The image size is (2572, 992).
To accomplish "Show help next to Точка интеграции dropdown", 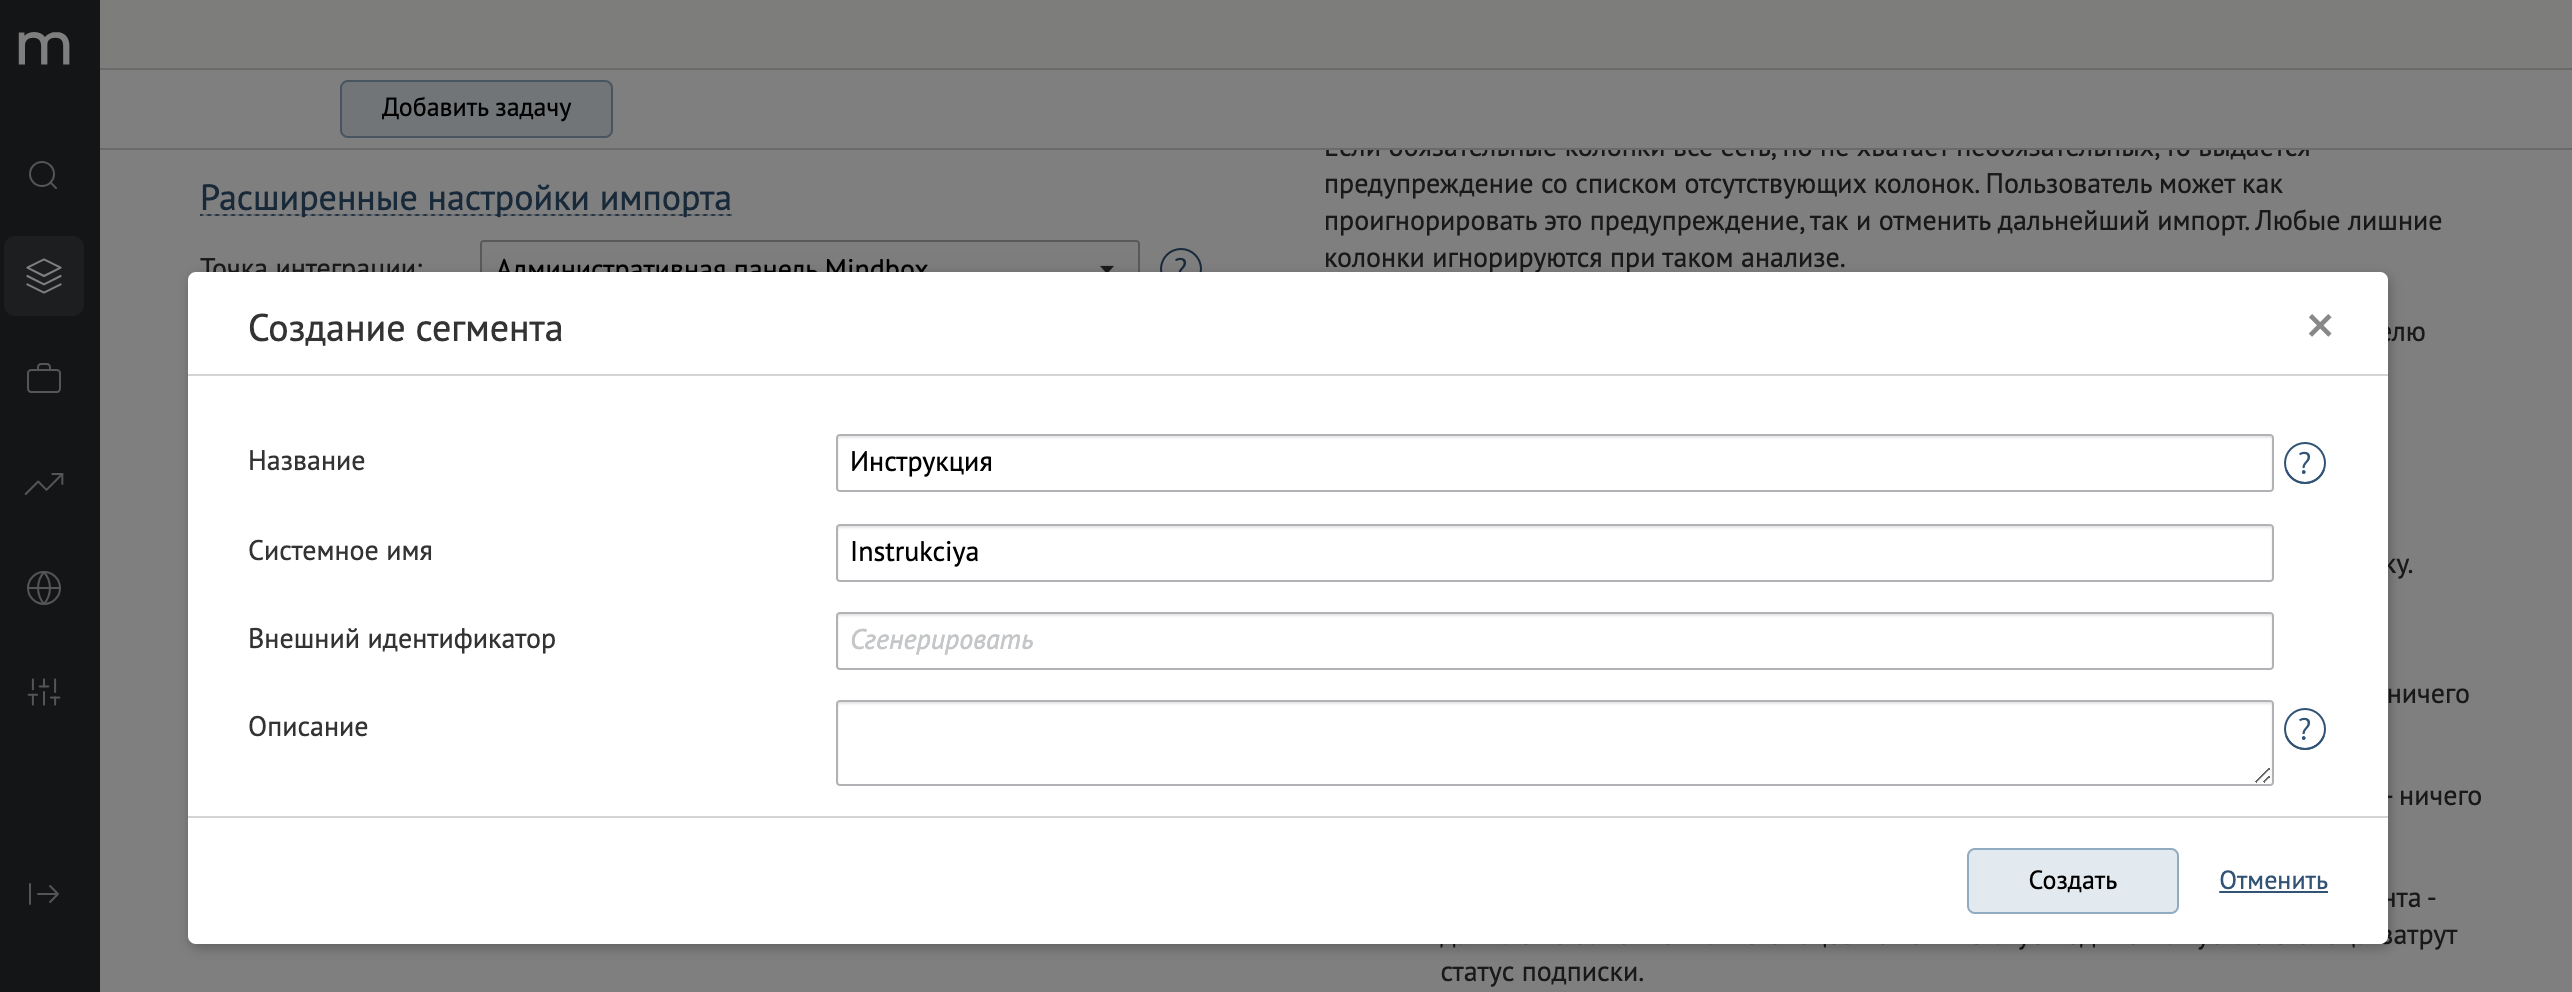I will pyautogui.click(x=1180, y=262).
